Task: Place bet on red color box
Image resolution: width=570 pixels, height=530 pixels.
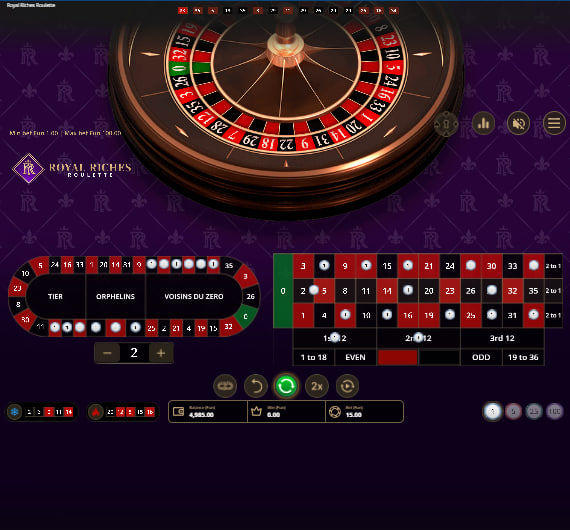Action: click(397, 357)
